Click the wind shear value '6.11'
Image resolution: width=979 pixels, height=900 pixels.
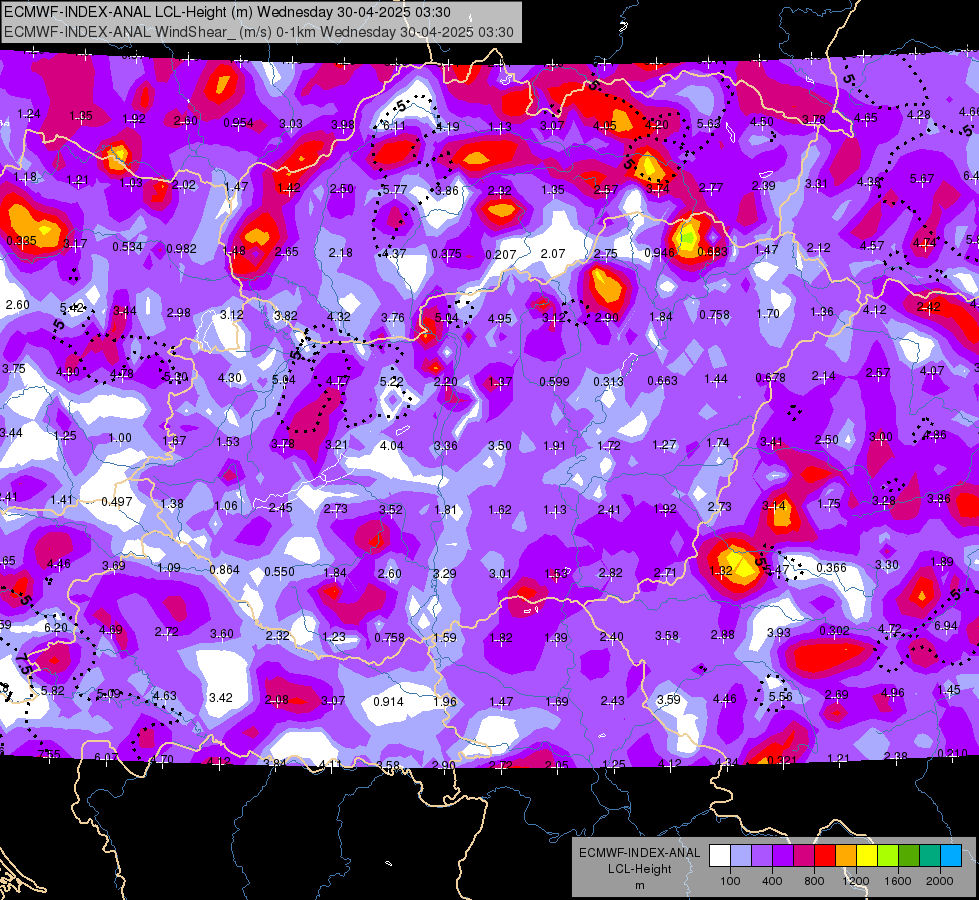coord(394,126)
